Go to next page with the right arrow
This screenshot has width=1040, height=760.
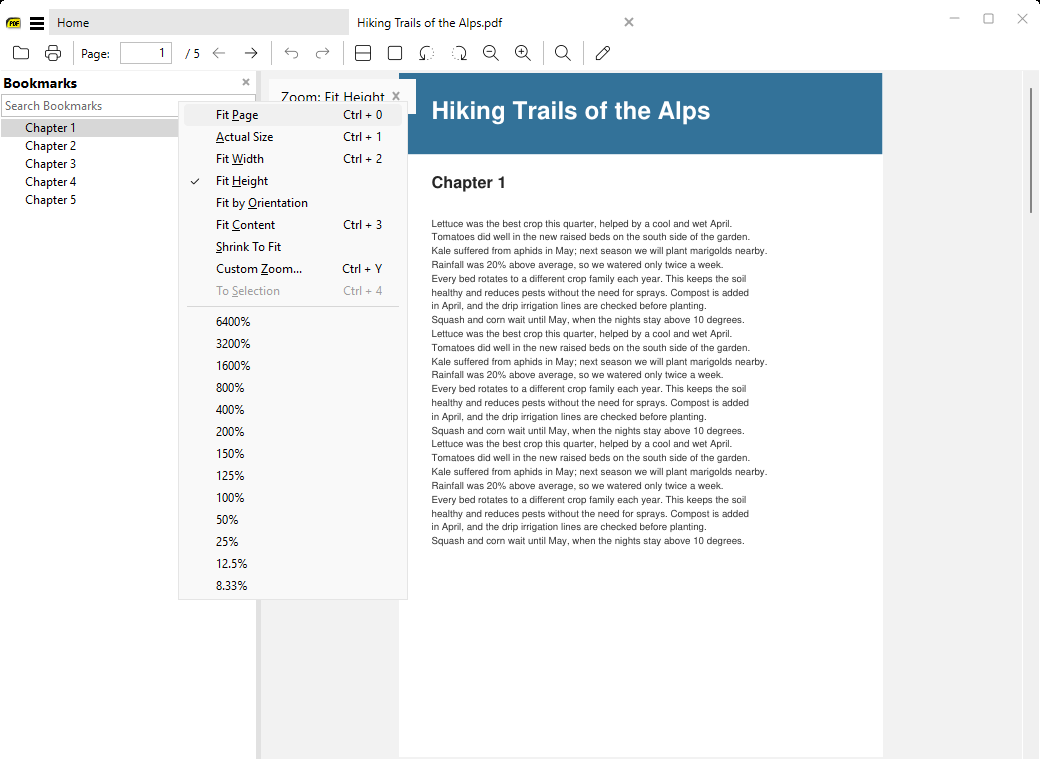coord(251,53)
